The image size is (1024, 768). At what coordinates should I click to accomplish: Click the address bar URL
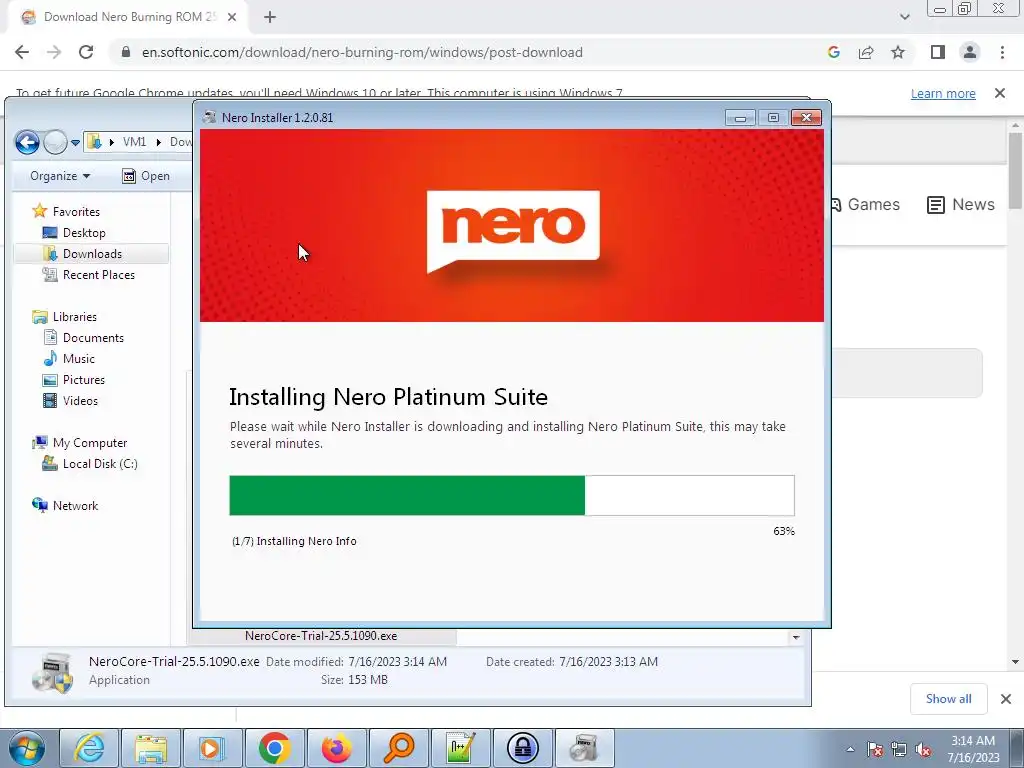point(362,52)
